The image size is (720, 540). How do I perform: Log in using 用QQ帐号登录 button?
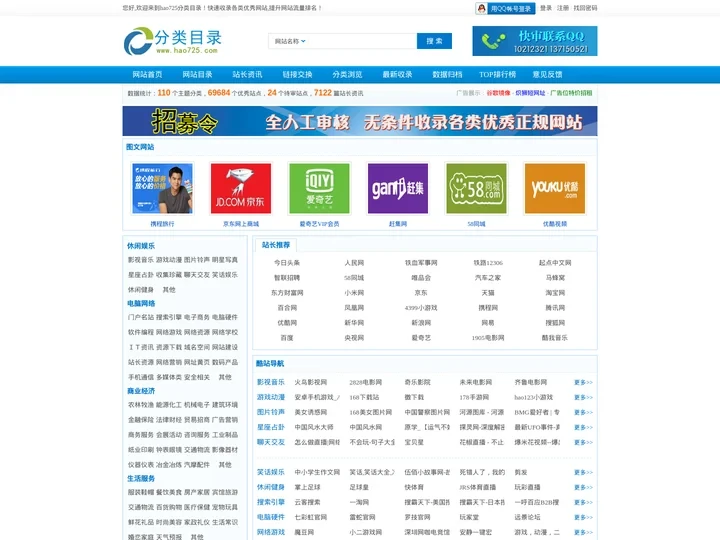pos(505,8)
